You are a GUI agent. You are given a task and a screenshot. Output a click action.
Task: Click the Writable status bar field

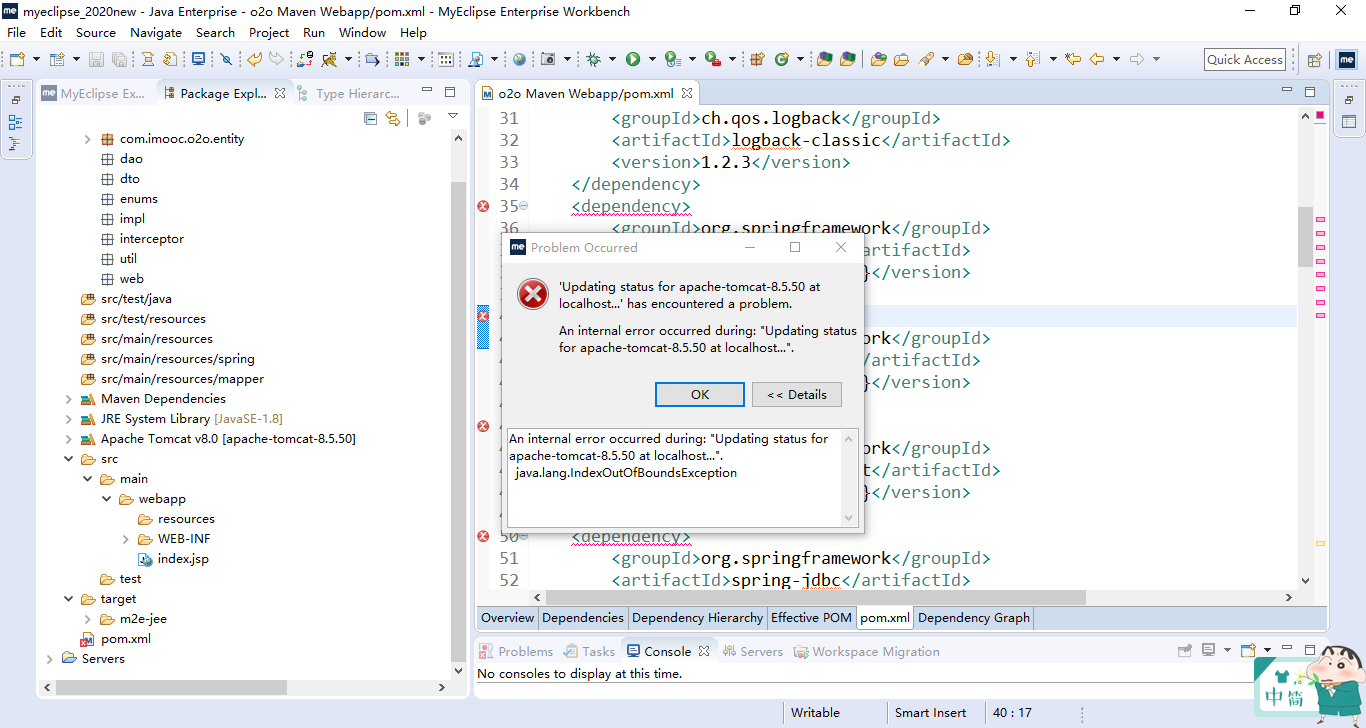[815, 713]
